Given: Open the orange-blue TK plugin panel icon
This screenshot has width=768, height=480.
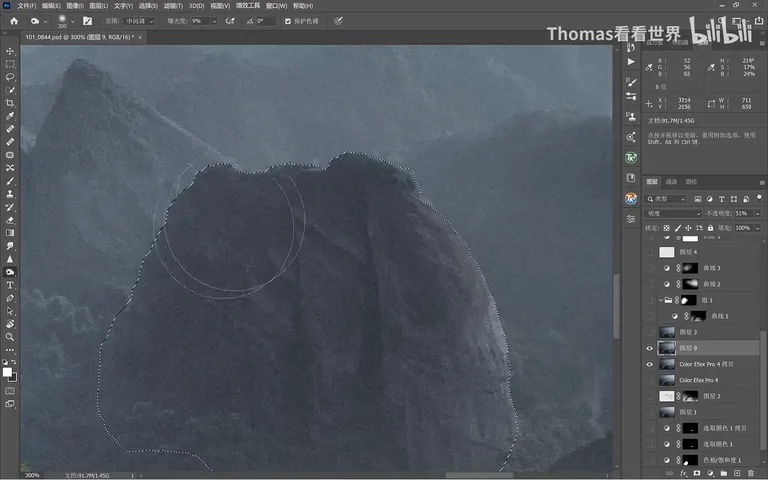Looking at the screenshot, I should (631, 198).
